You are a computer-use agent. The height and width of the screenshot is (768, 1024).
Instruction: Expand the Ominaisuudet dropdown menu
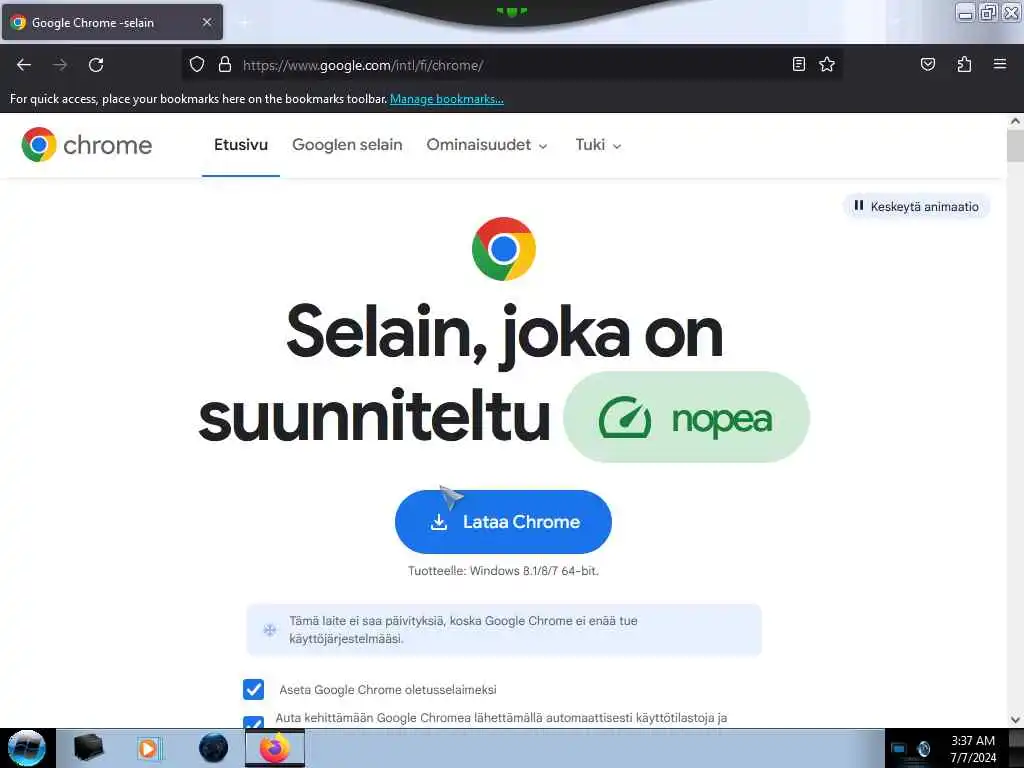tap(487, 144)
